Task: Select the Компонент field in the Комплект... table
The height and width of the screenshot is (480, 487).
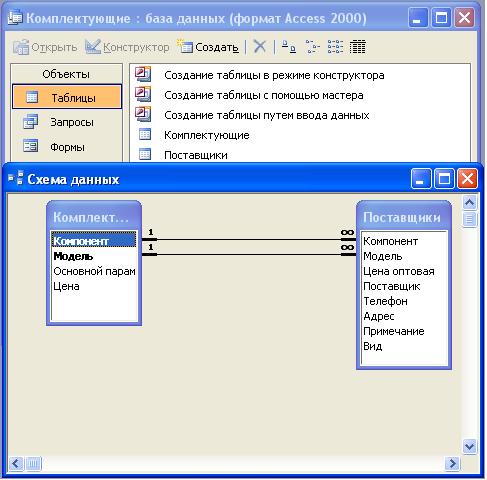Action: tap(94, 241)
